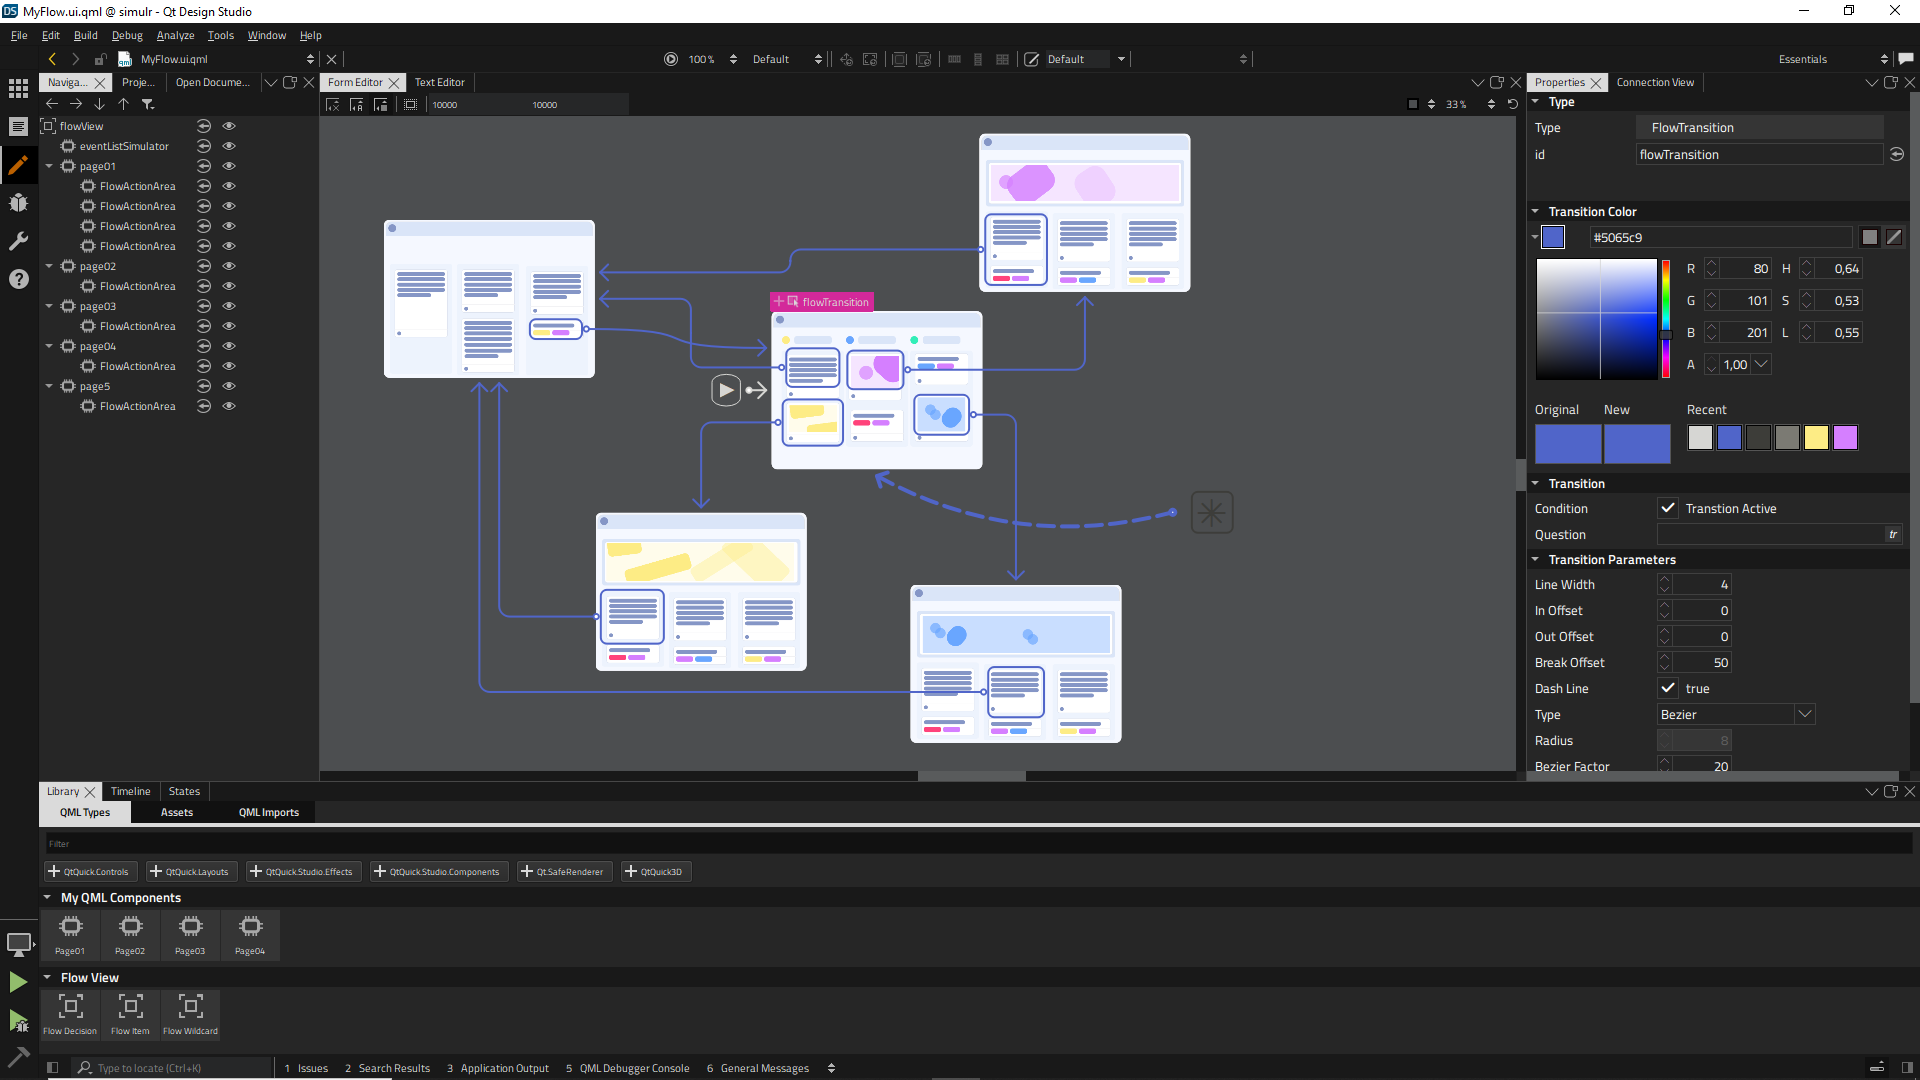The image size is (1920, 1080).
Task: Collapse the page01 tree node
Action: click(x=49, y=166)
